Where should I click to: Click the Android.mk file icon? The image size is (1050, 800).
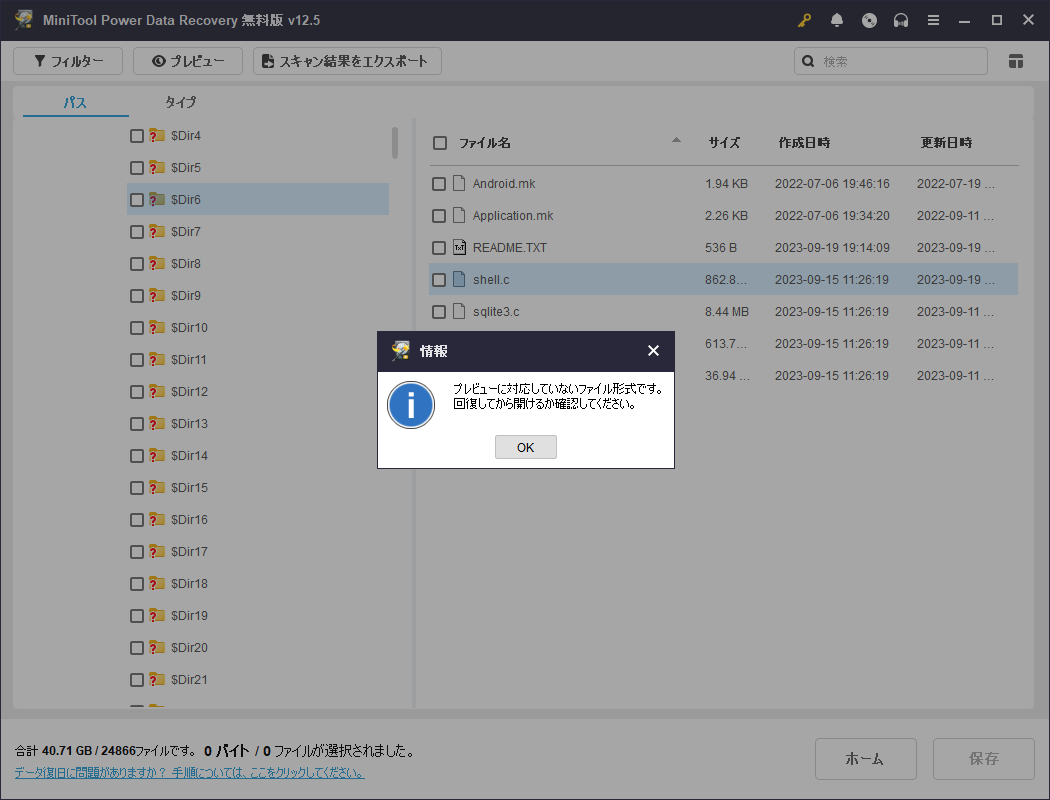(x=459, y=183)
